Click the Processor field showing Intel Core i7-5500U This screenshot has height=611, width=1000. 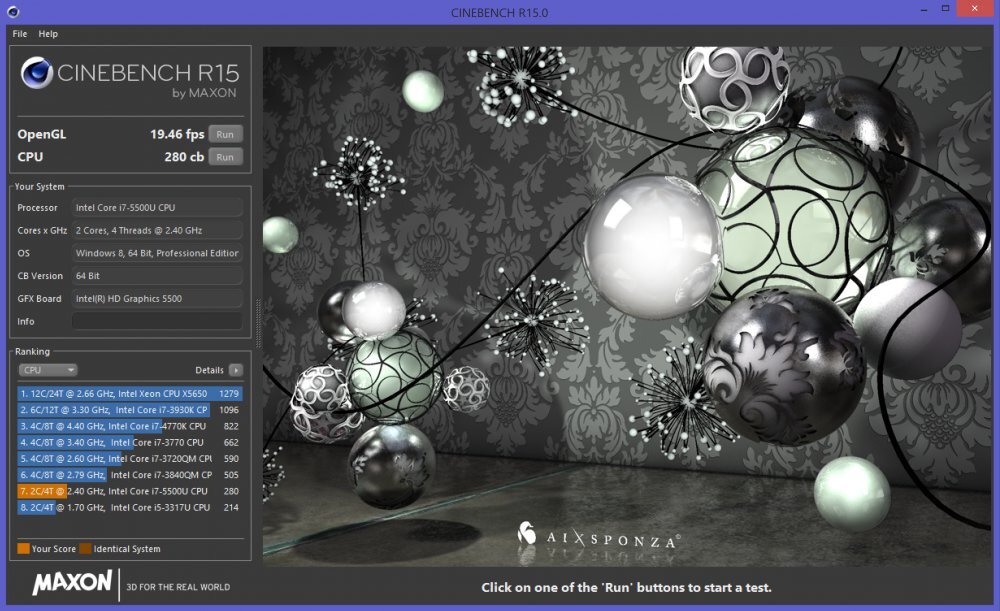pyautogui.click(x=156, y=208)
